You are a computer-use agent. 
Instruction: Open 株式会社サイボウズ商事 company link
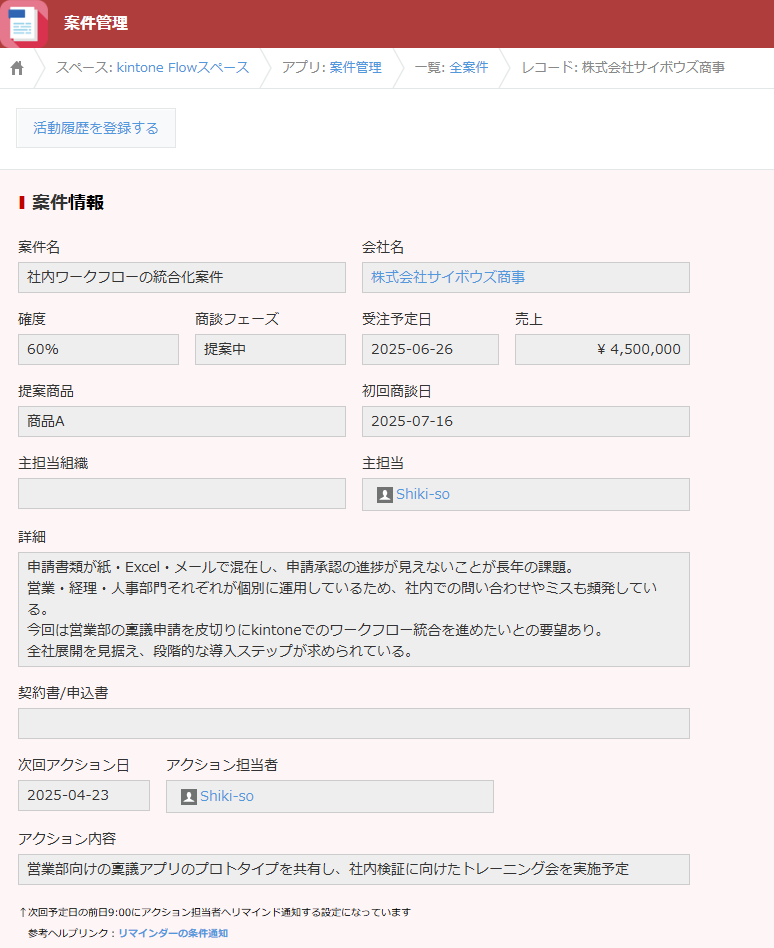tap(448, 277)
